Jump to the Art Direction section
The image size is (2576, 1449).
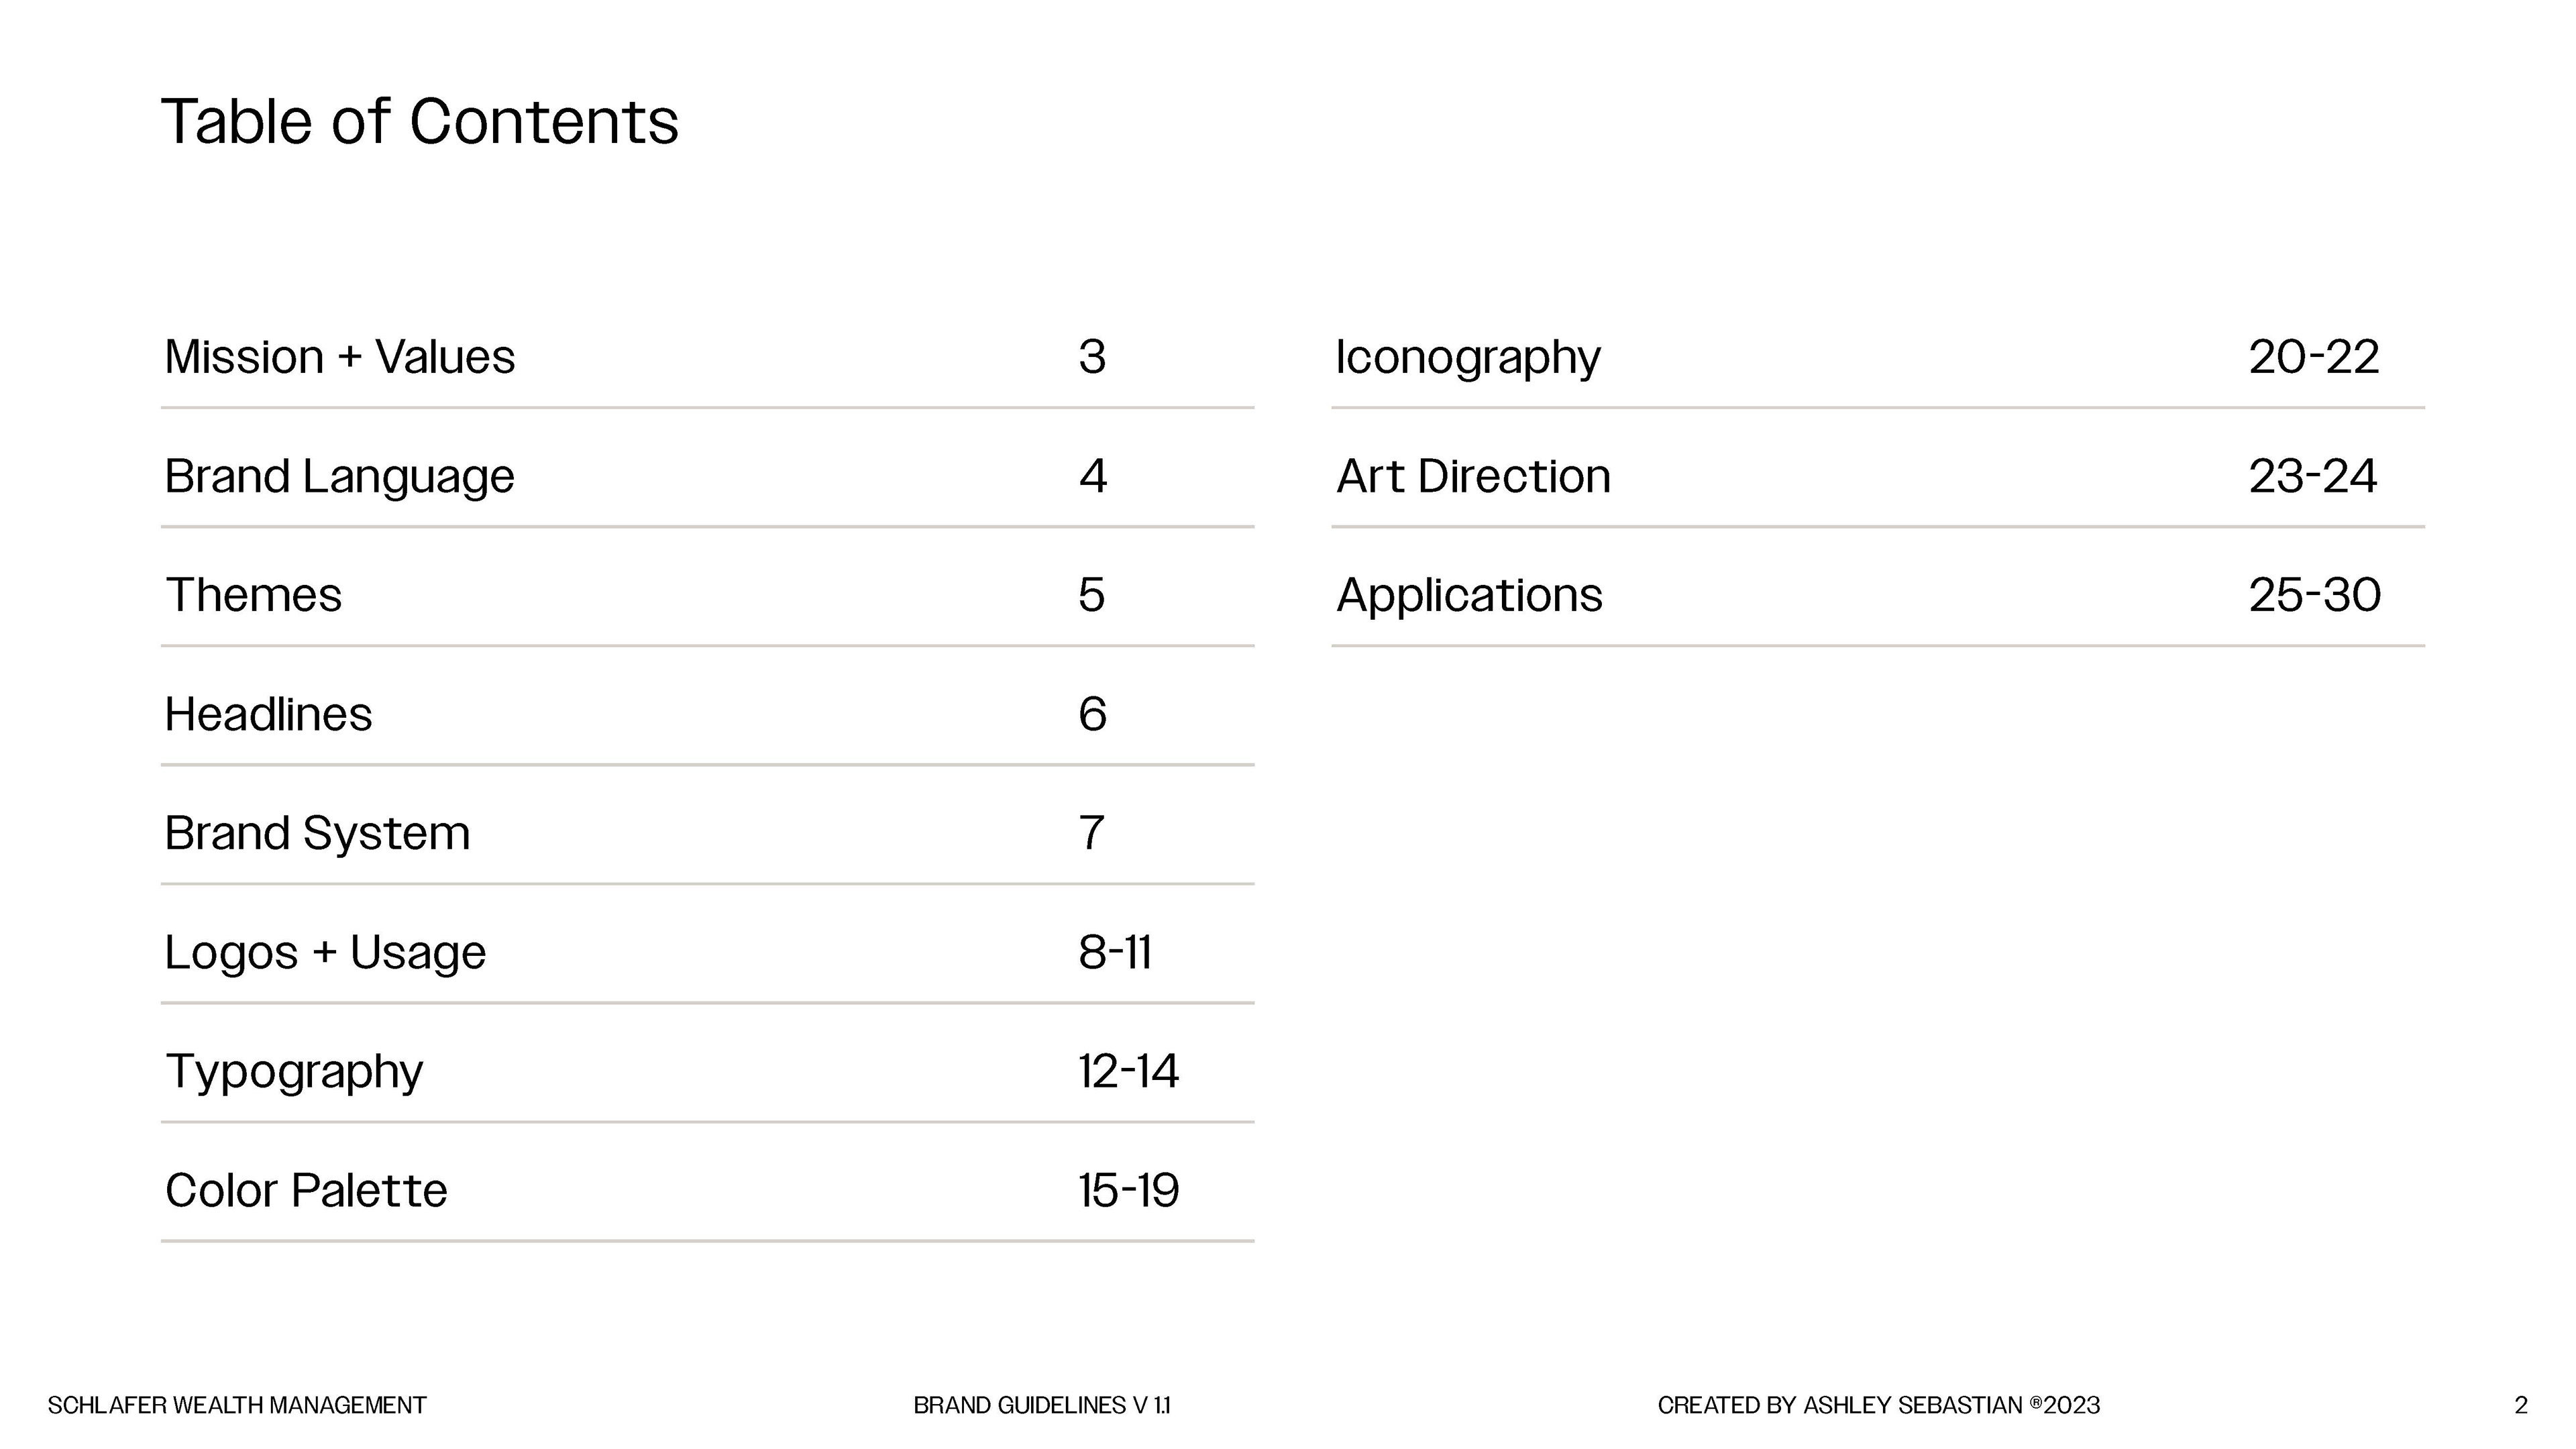tap(1473, 476)
